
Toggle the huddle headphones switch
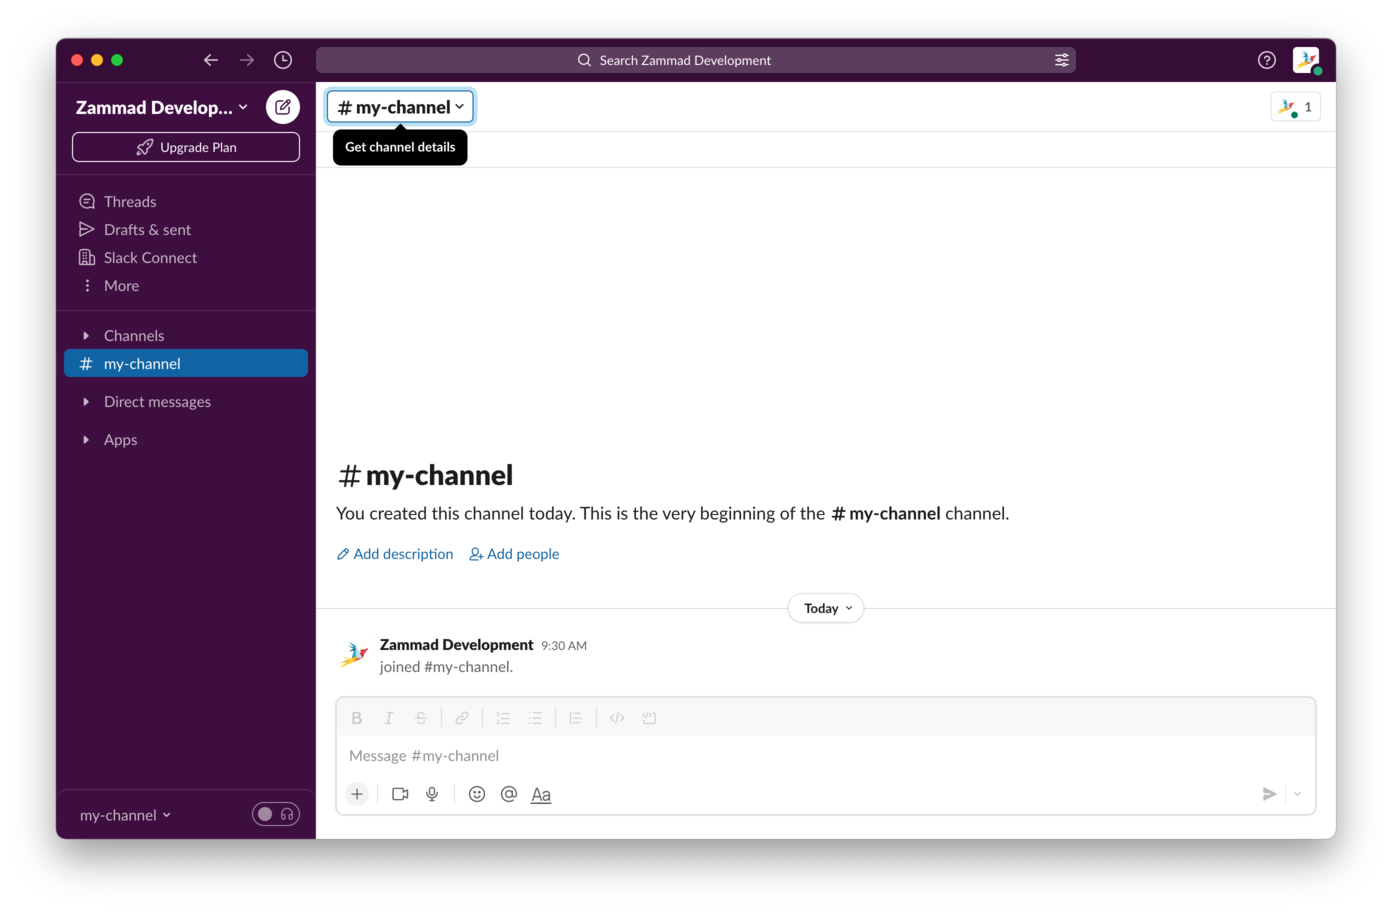point(276,814)
